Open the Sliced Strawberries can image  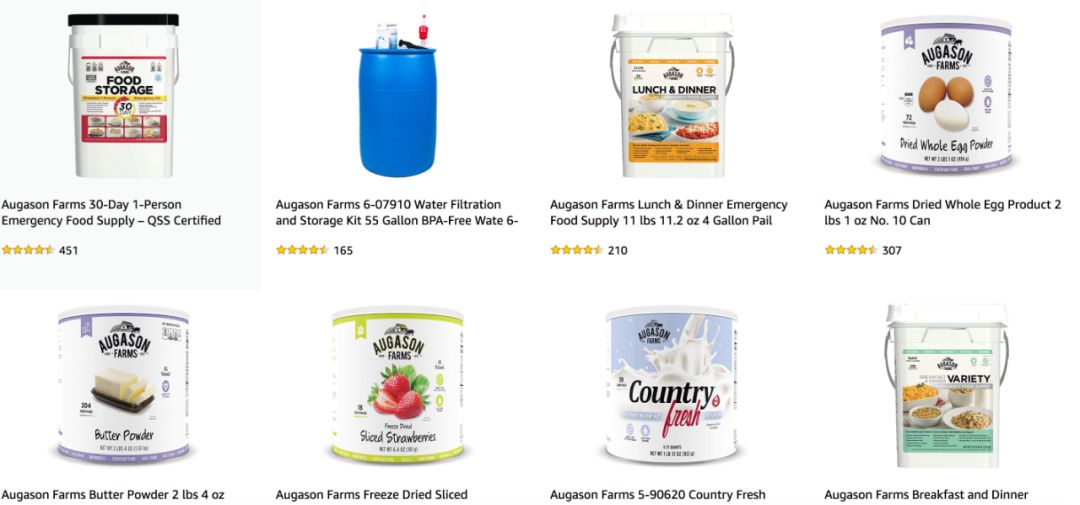tap(397, 386)
